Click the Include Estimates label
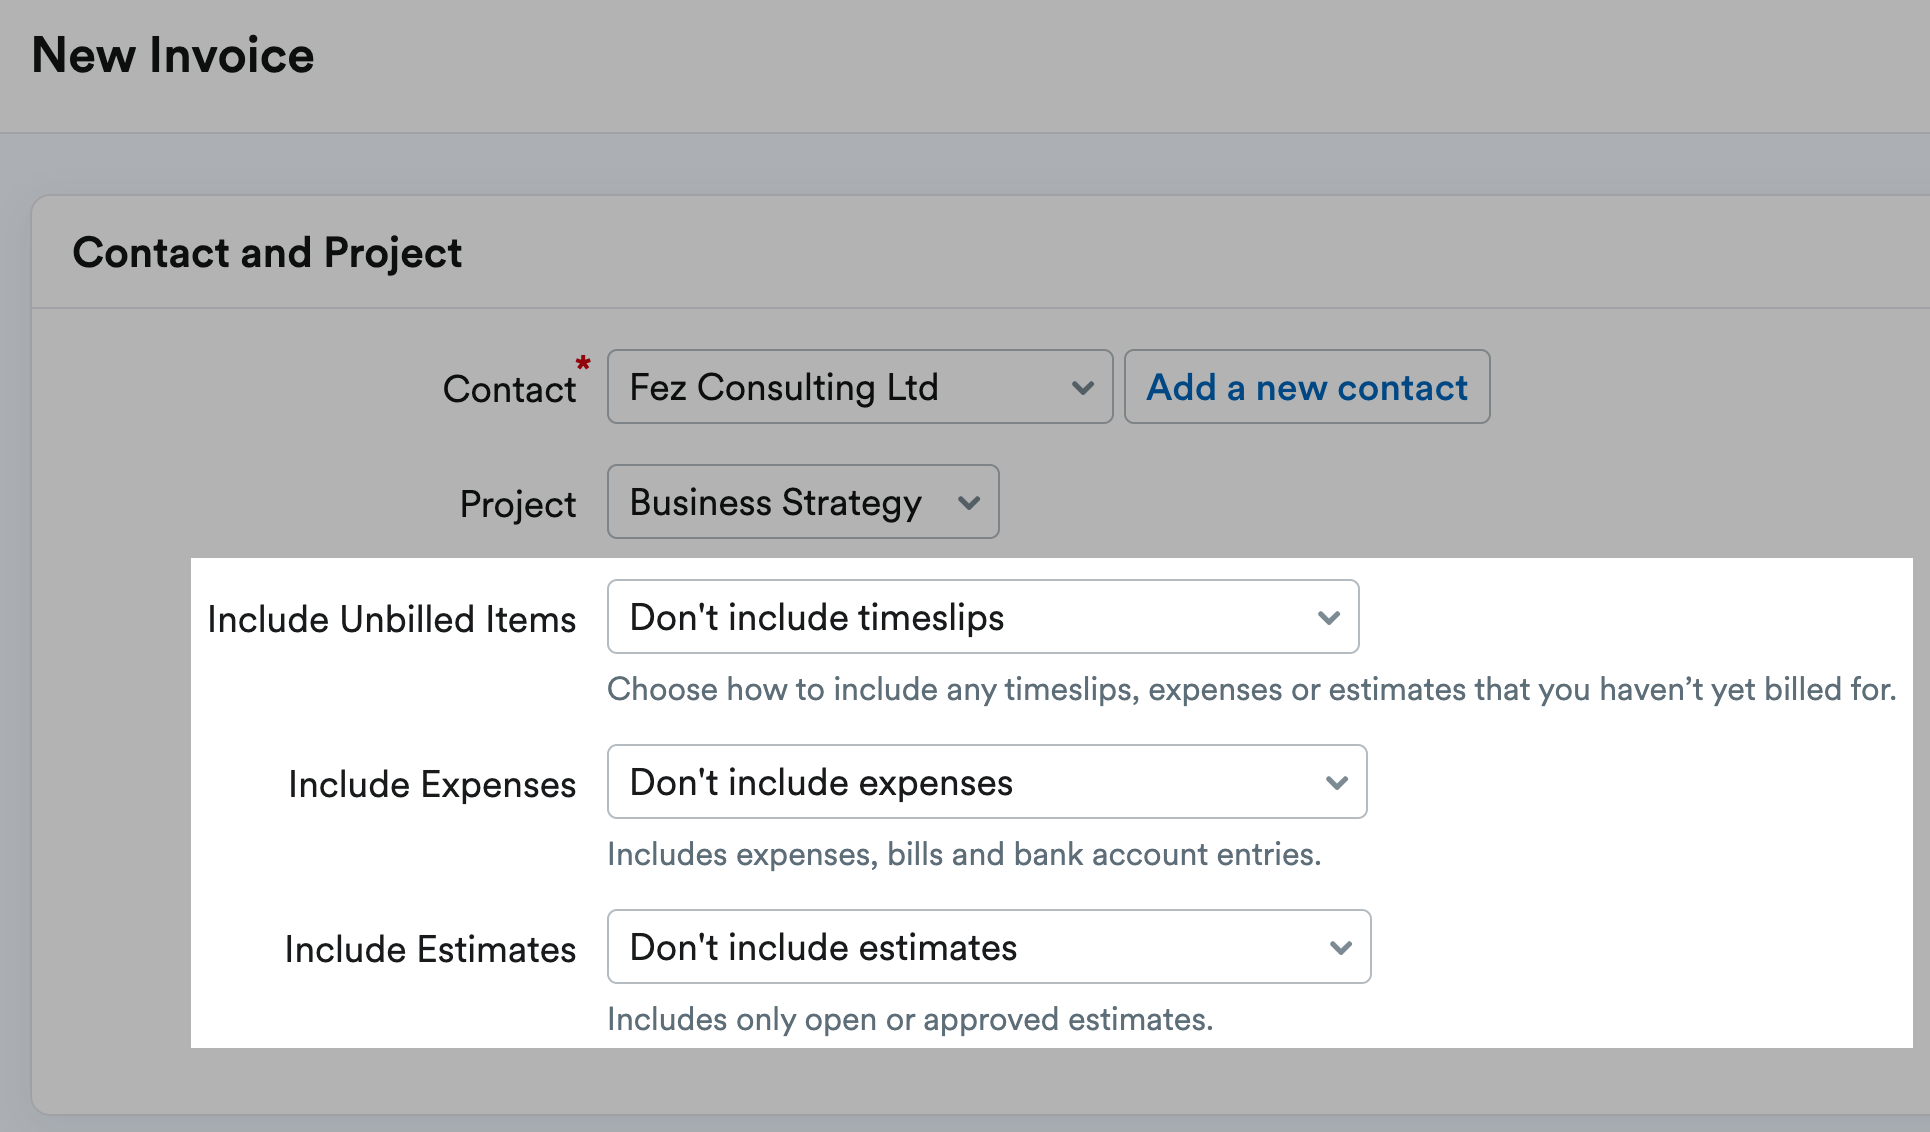 pyautogui.click(x=429, y=949)
